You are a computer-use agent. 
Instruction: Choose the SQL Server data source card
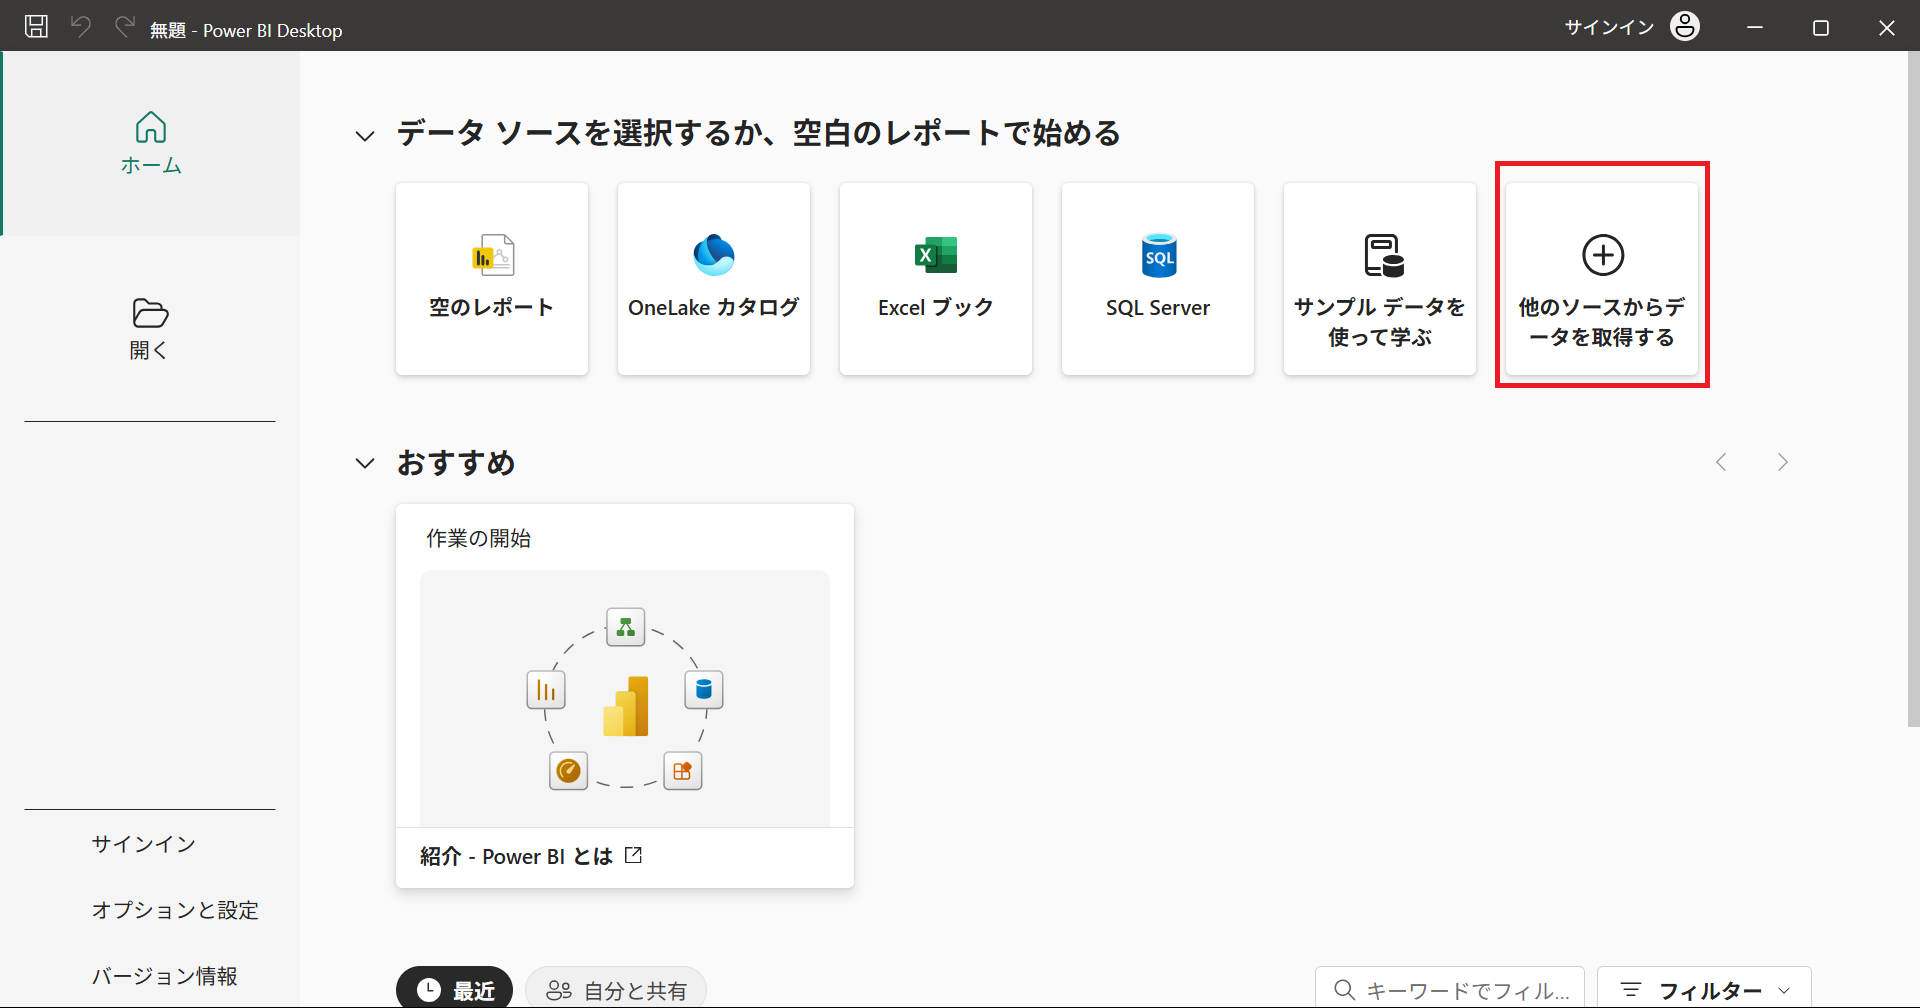click(1158, 279)
